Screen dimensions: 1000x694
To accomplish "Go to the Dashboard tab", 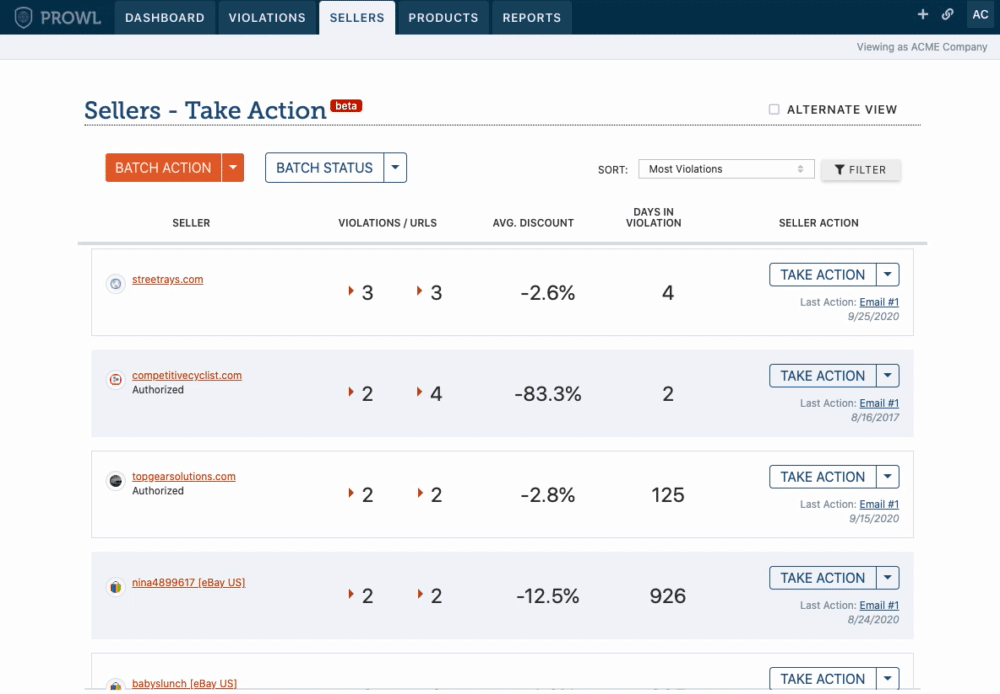I will point(165,18).
